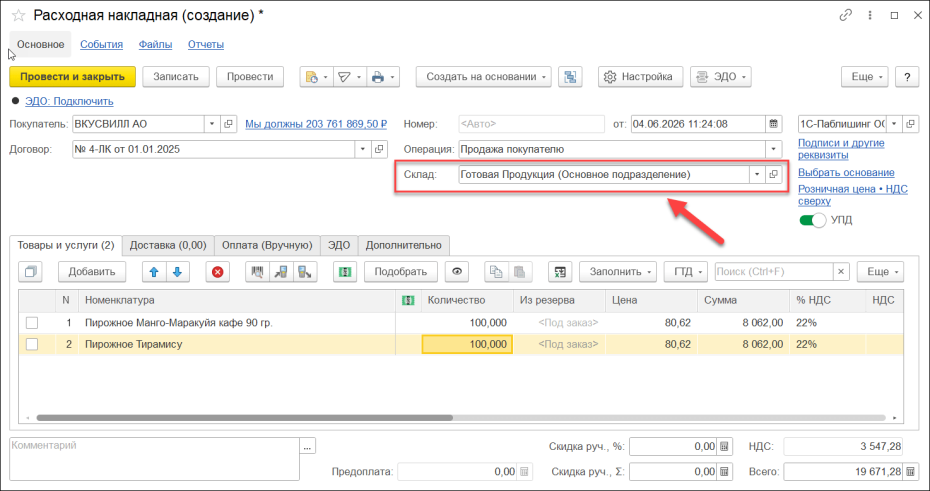Open calendar picker for document date
This screenshot has height=491, width=930.
pos(773,124)
